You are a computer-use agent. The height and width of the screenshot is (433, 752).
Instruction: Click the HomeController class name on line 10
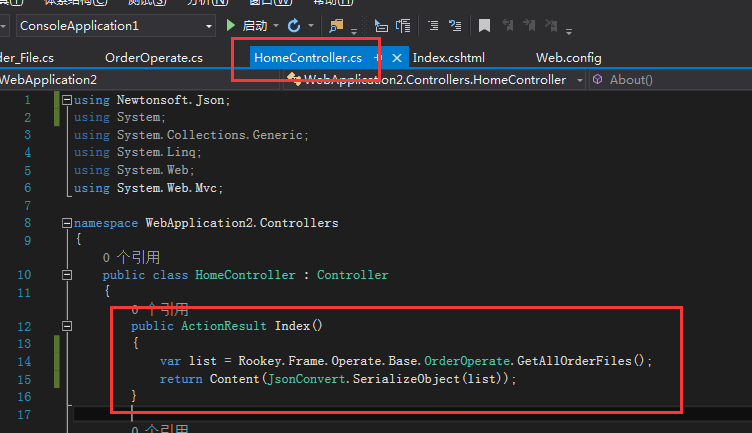[245, 275]
